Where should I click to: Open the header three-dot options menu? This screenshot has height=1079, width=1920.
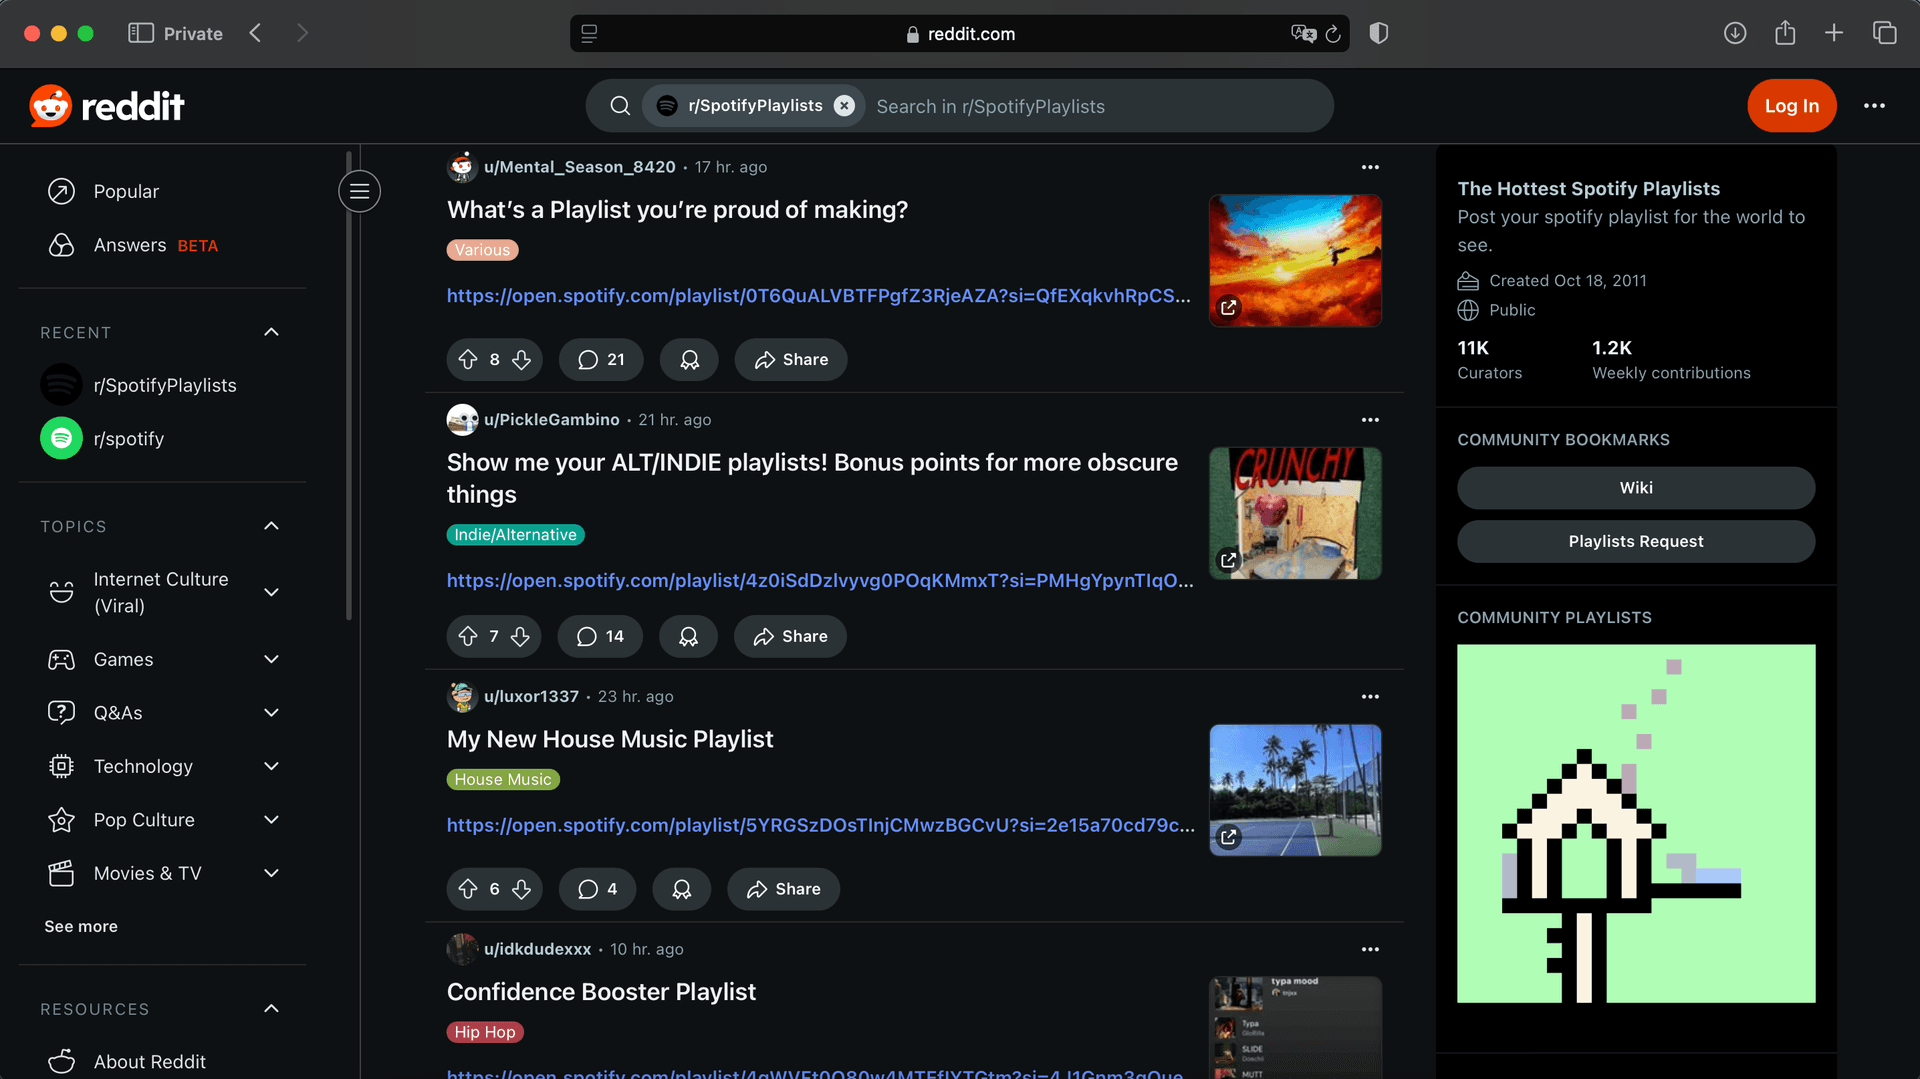point(1874,106)
